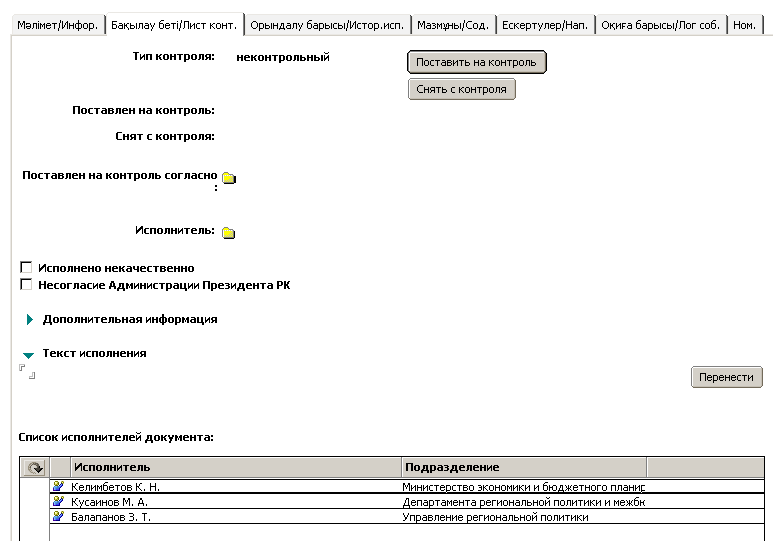Select row 'Келимбетов К. Н.'

(407, 487)
